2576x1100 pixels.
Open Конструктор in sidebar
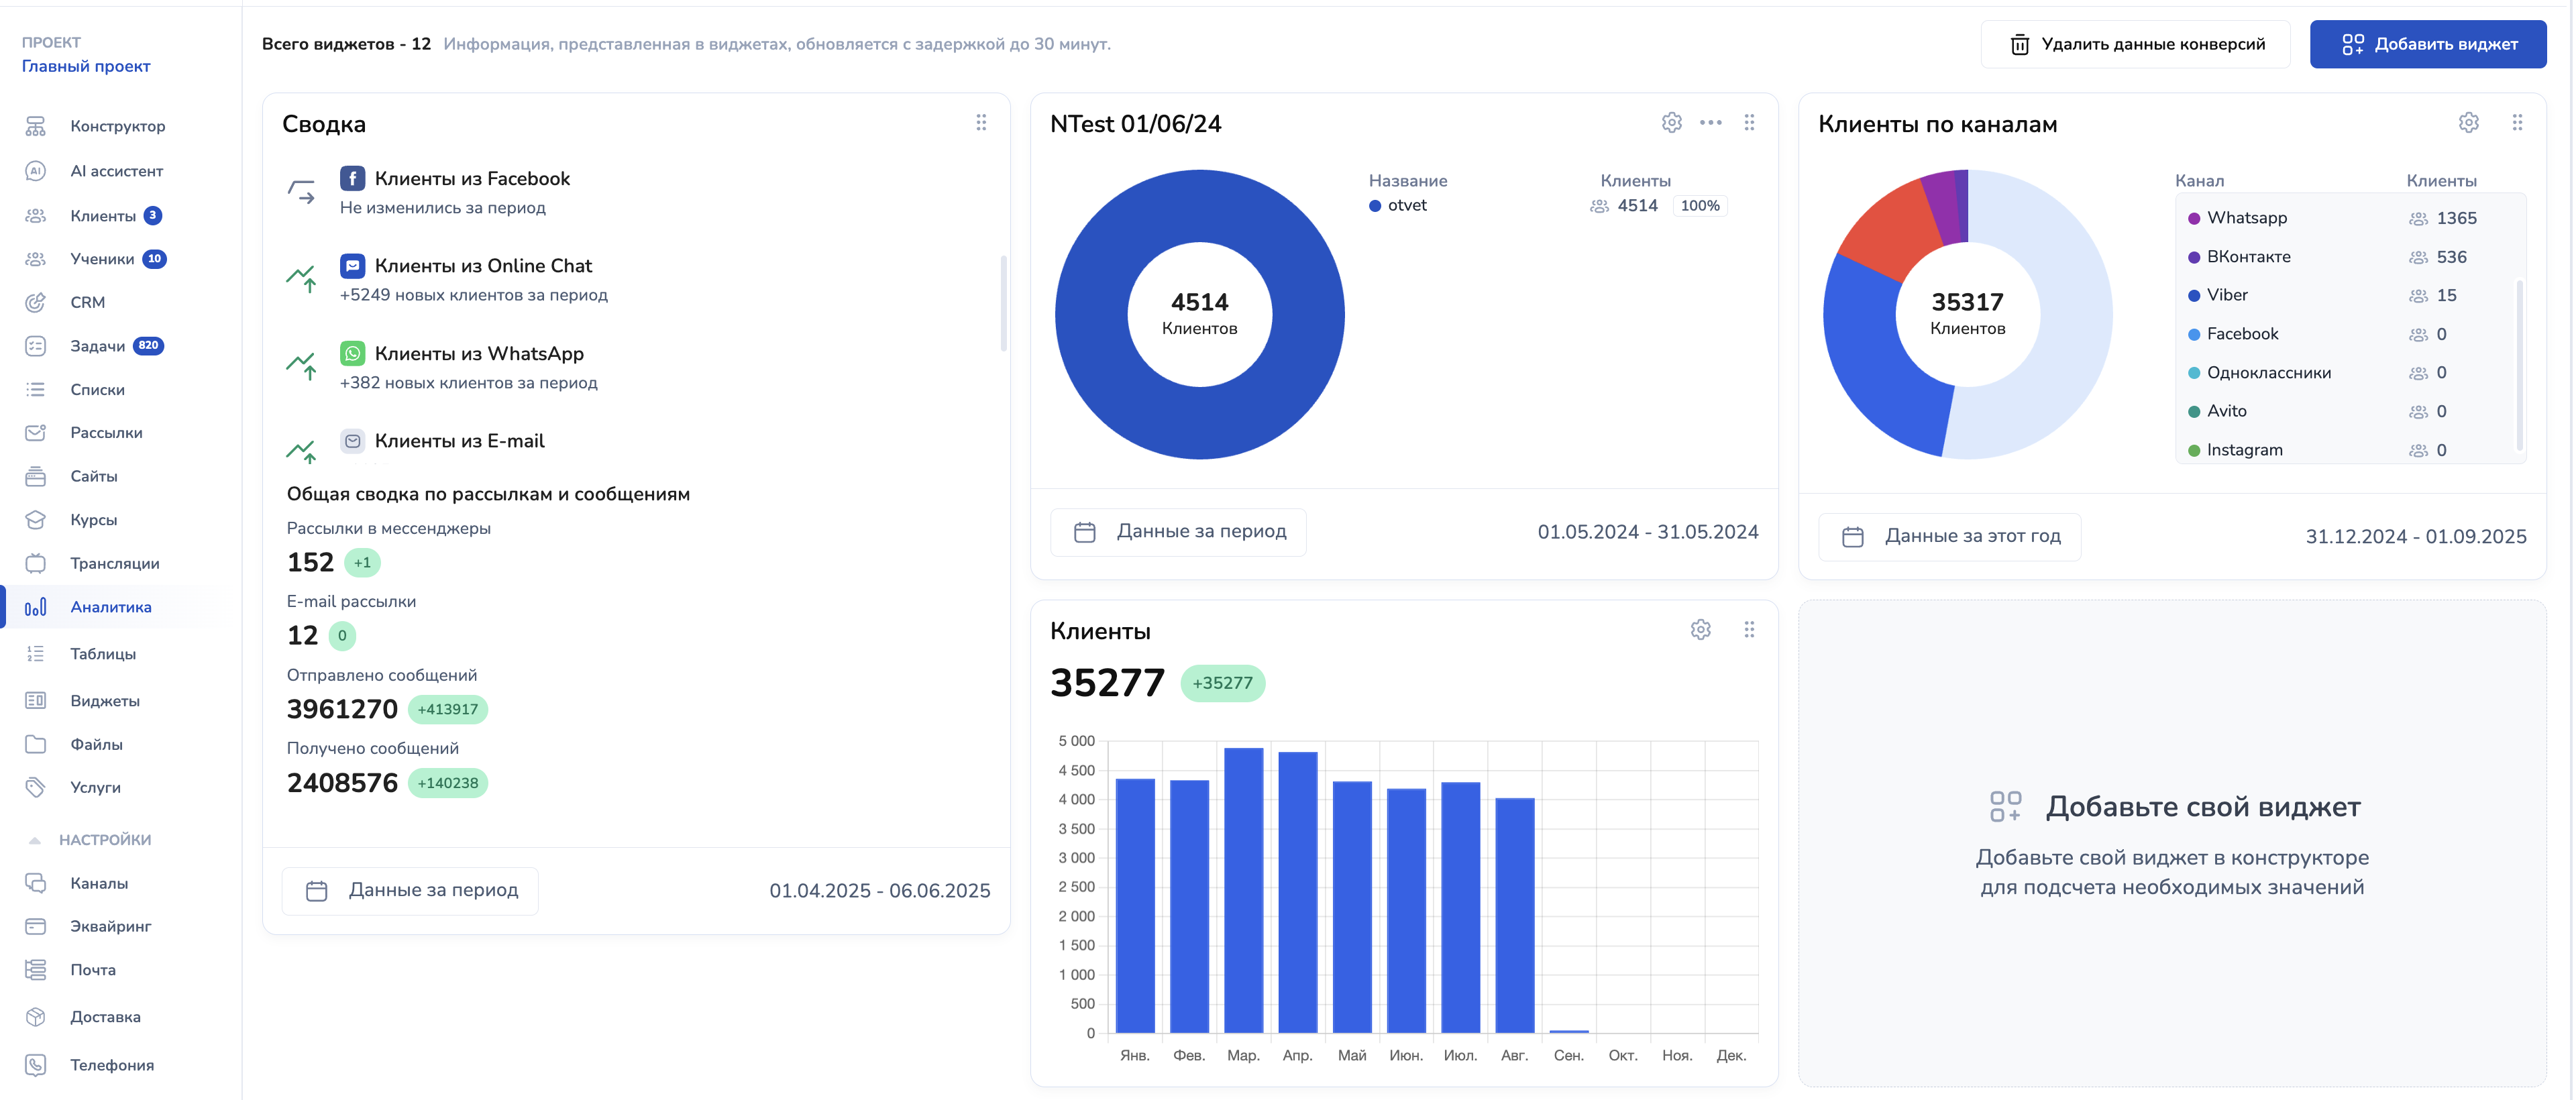[x=117, y=126]
